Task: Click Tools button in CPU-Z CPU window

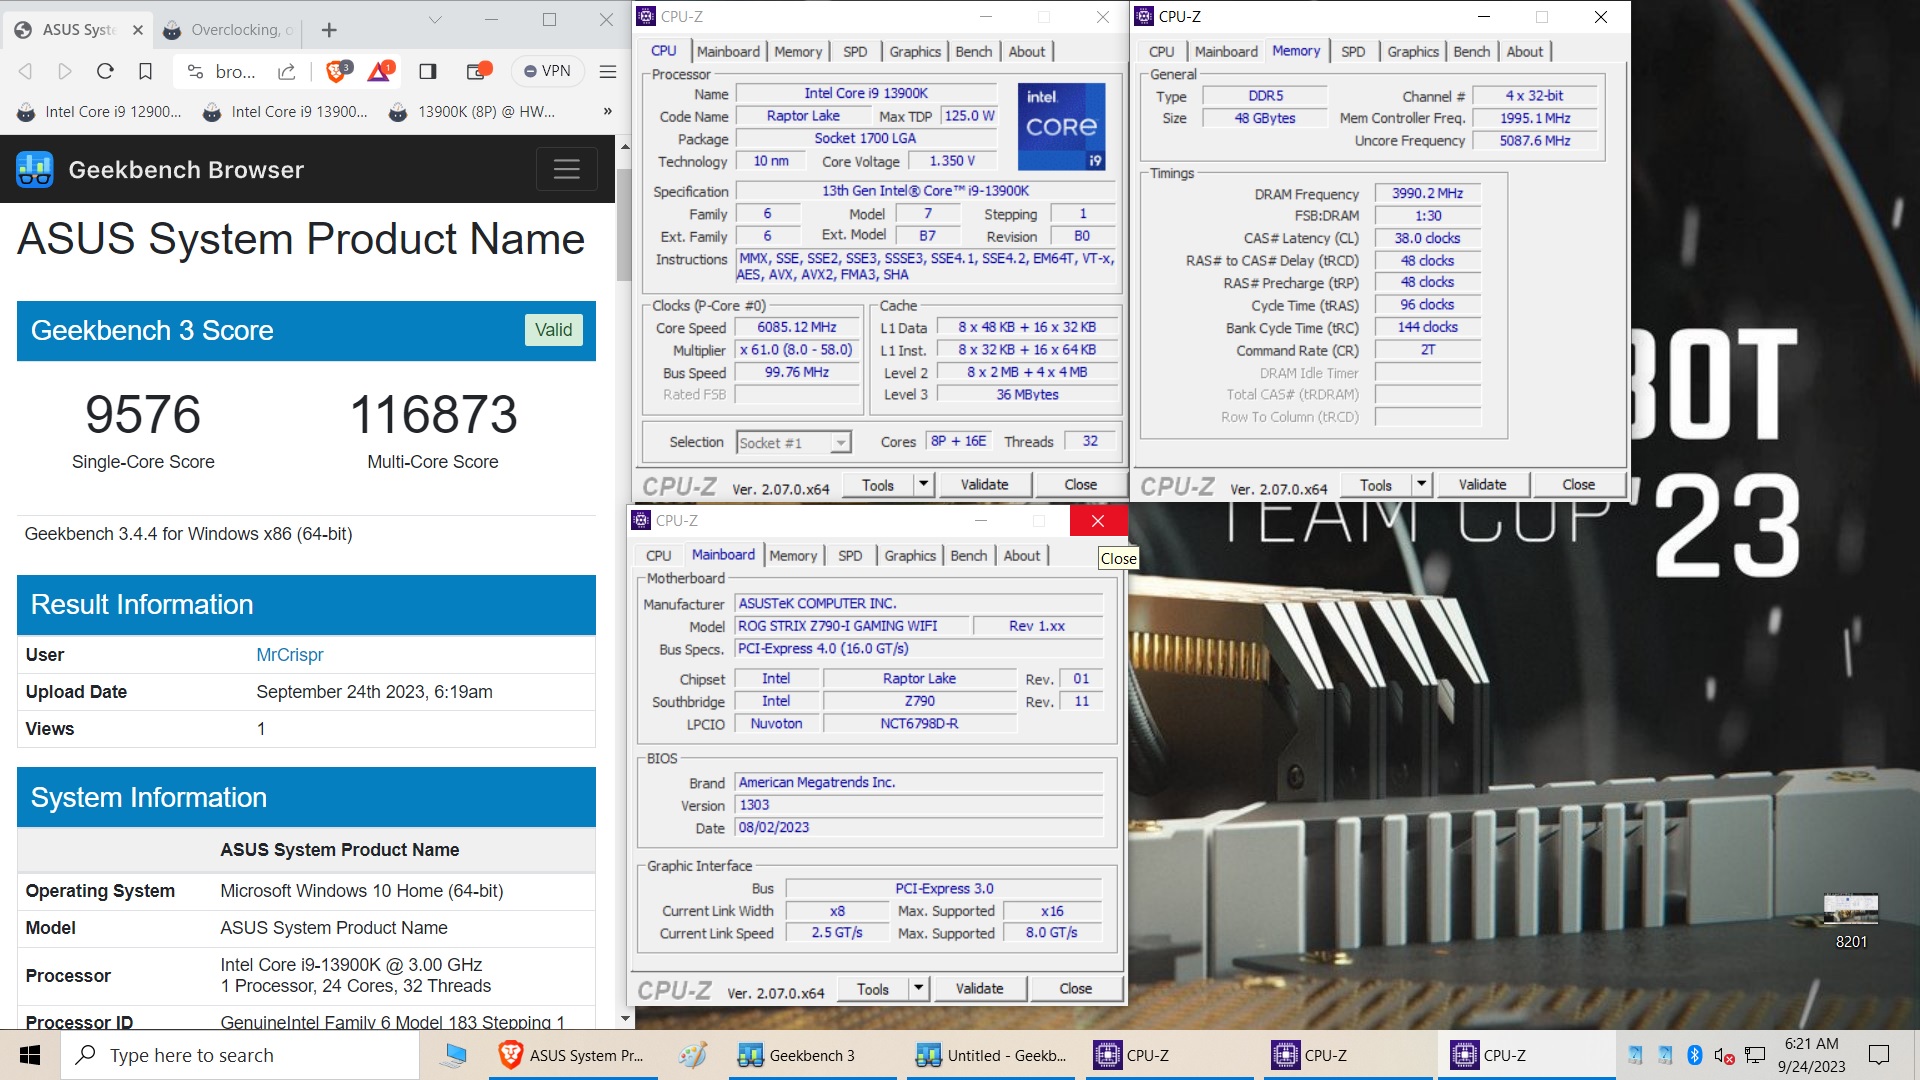Action: pos(878,484)
